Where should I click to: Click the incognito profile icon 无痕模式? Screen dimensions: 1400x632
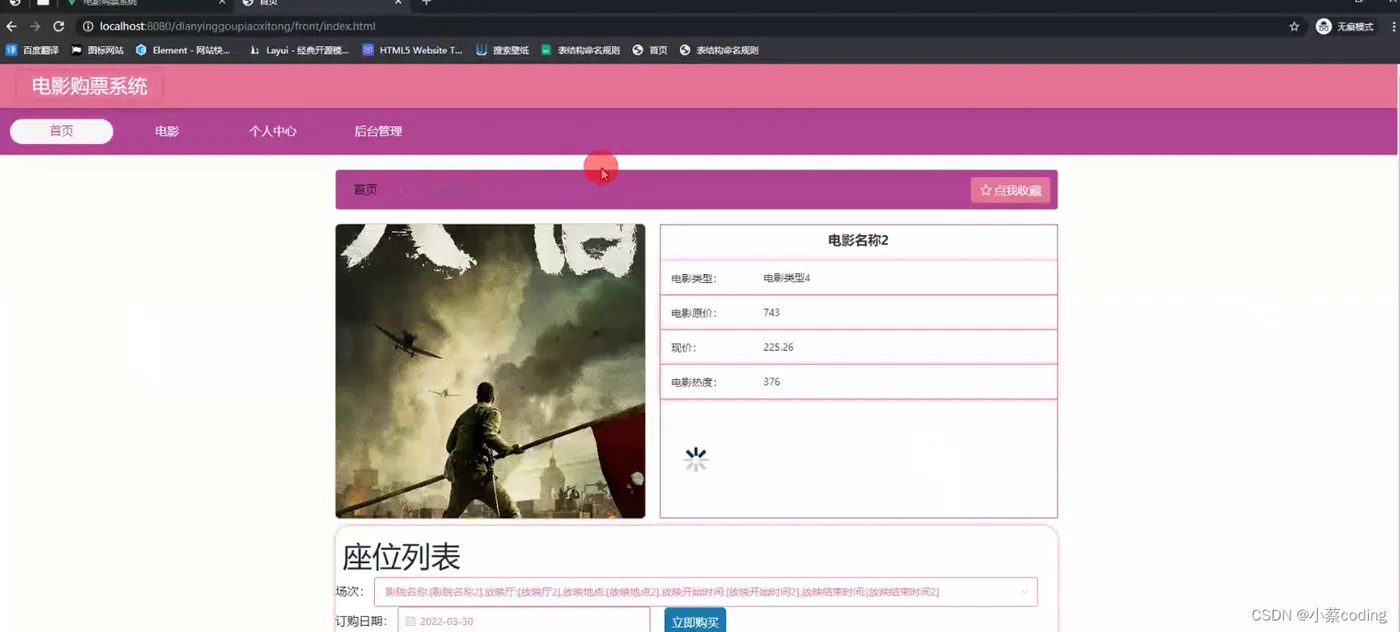[x=1345, y=27]
